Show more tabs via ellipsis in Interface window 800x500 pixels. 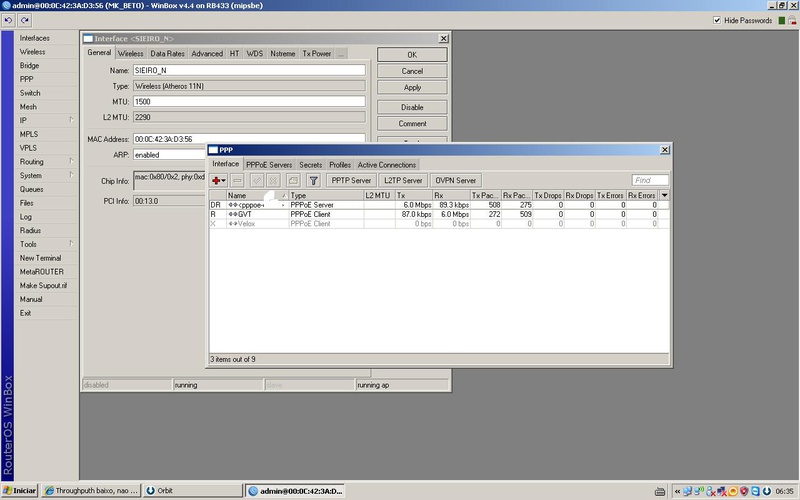[x=341, y=54]
